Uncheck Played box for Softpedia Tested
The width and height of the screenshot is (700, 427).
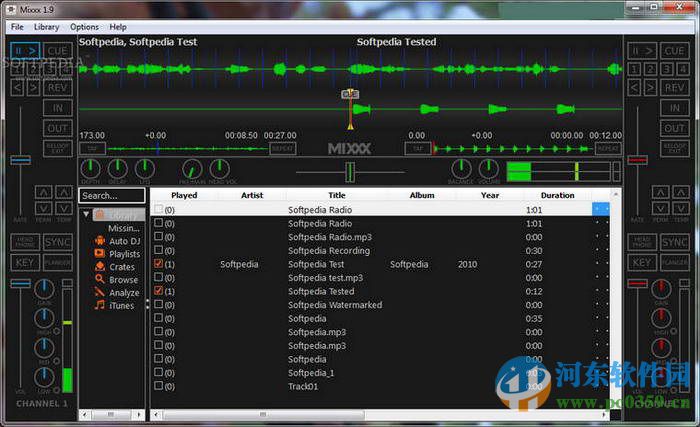coord(158,291)
